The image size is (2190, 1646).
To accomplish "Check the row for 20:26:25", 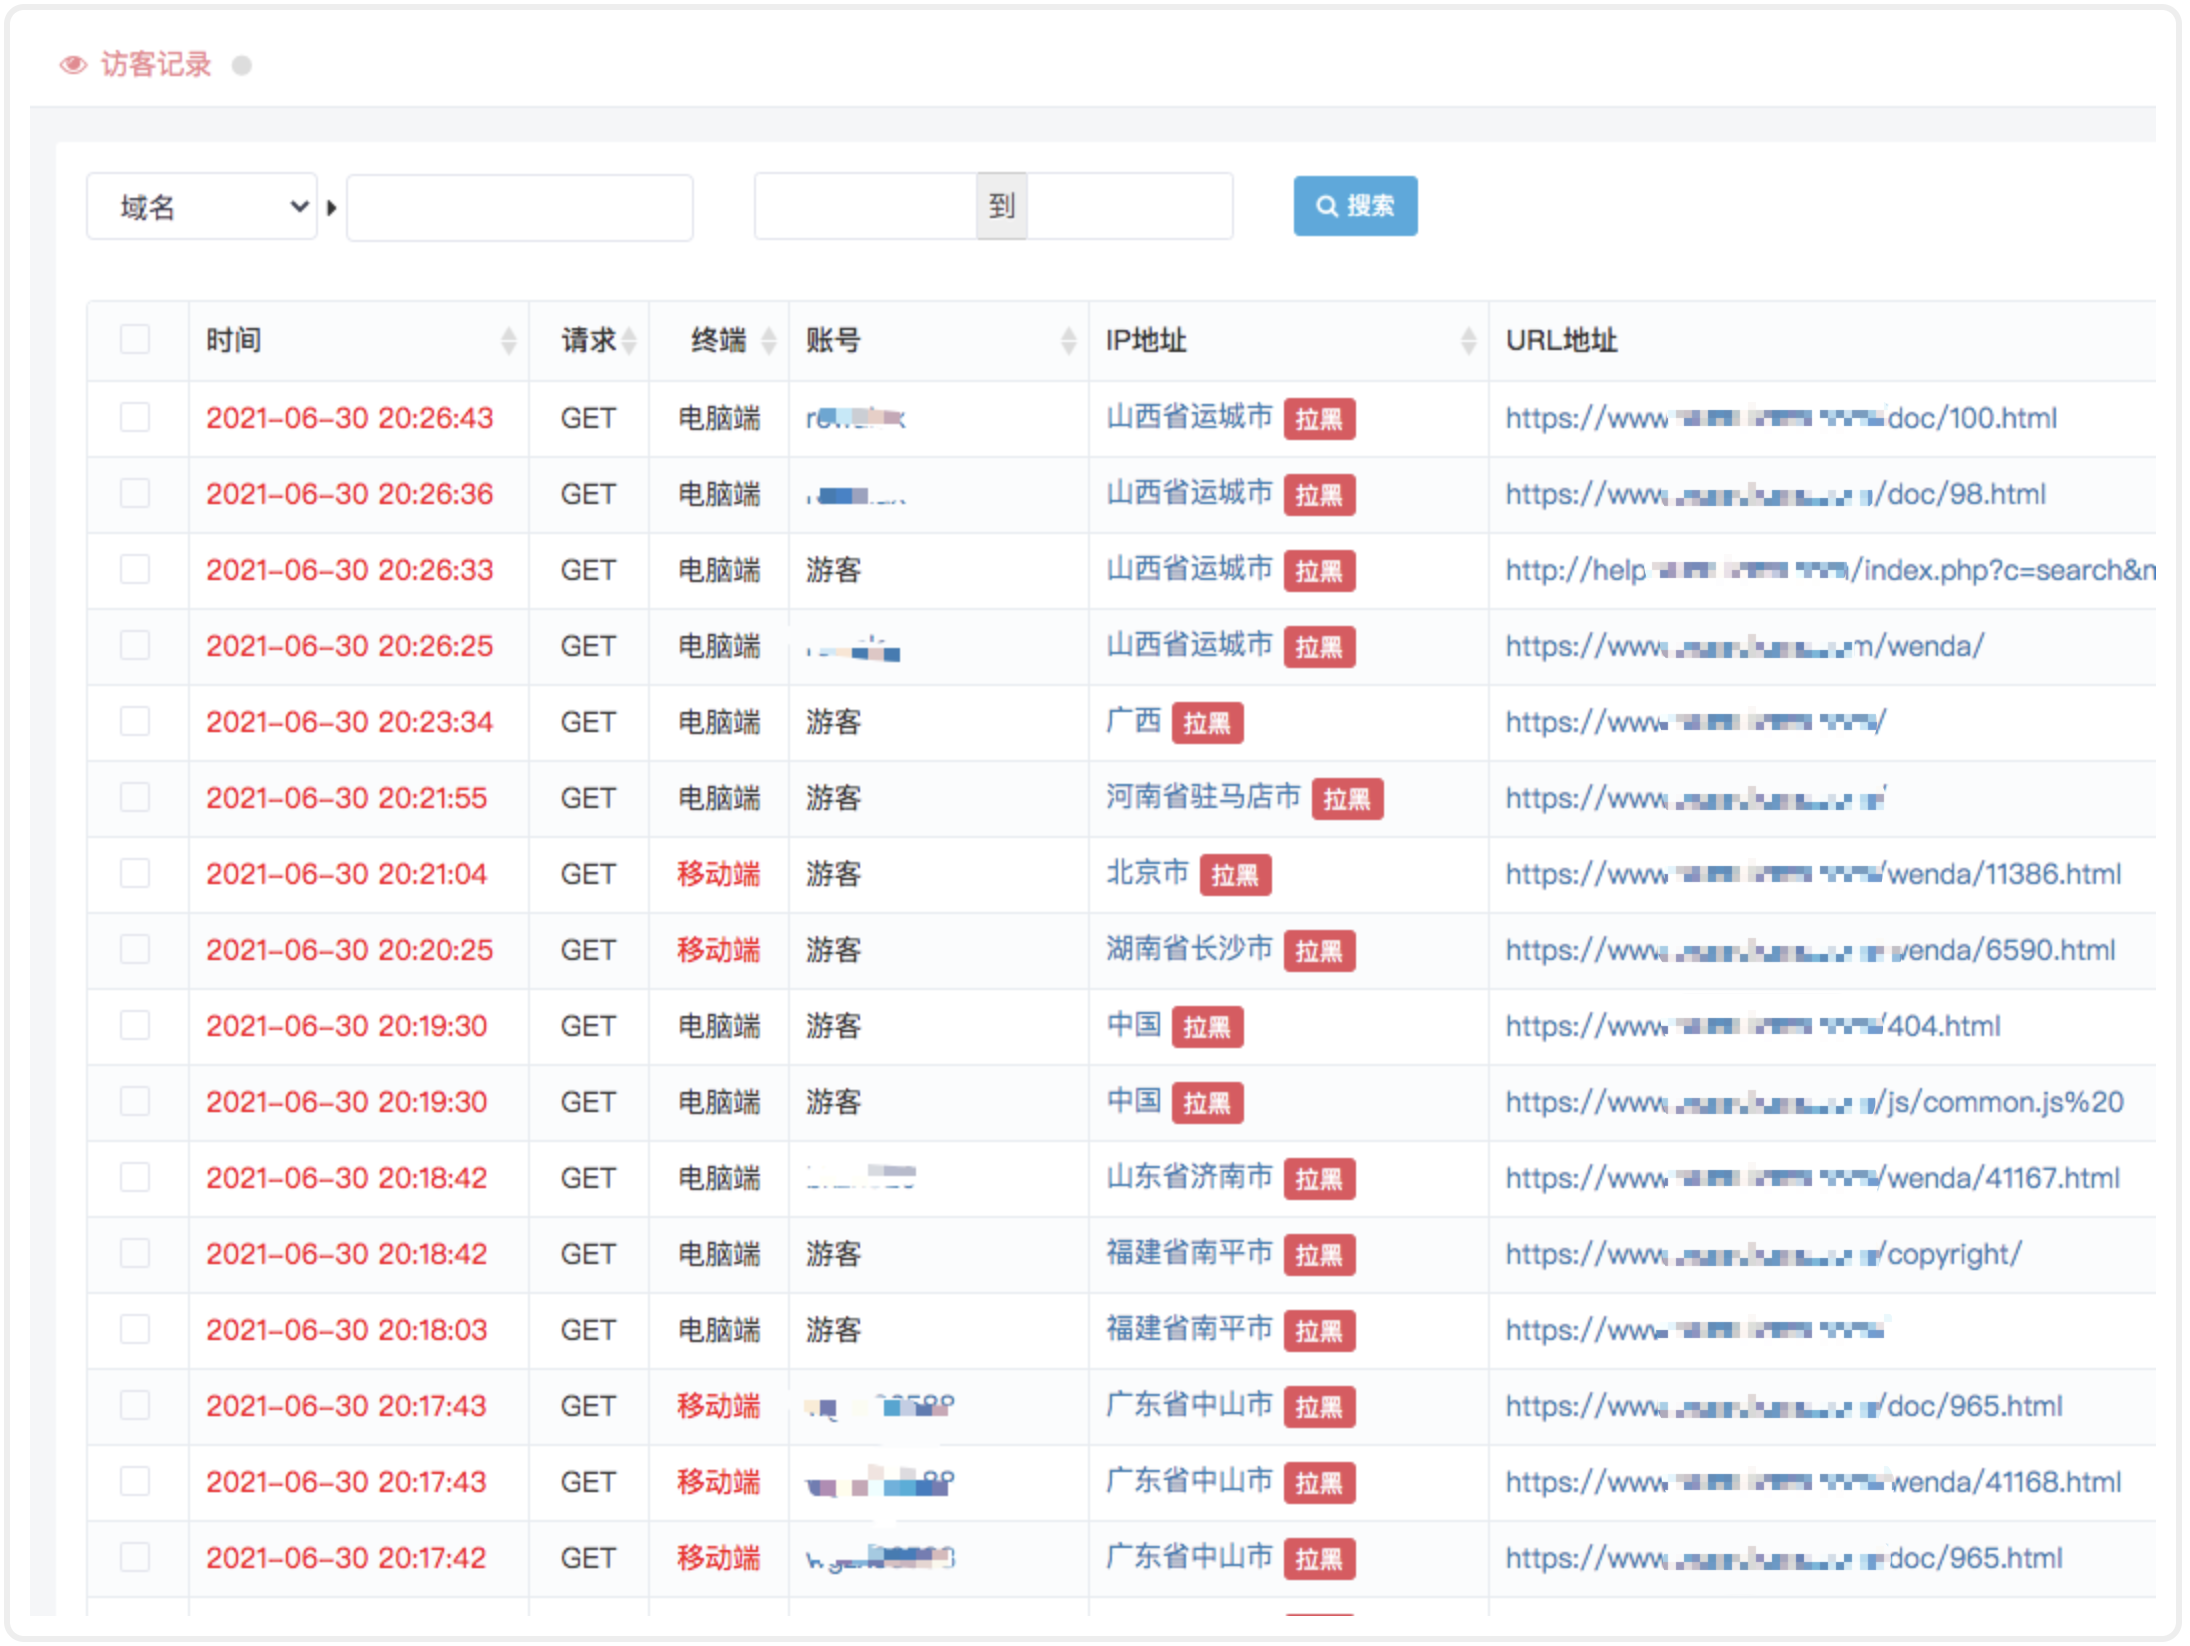I will [135, 645].
